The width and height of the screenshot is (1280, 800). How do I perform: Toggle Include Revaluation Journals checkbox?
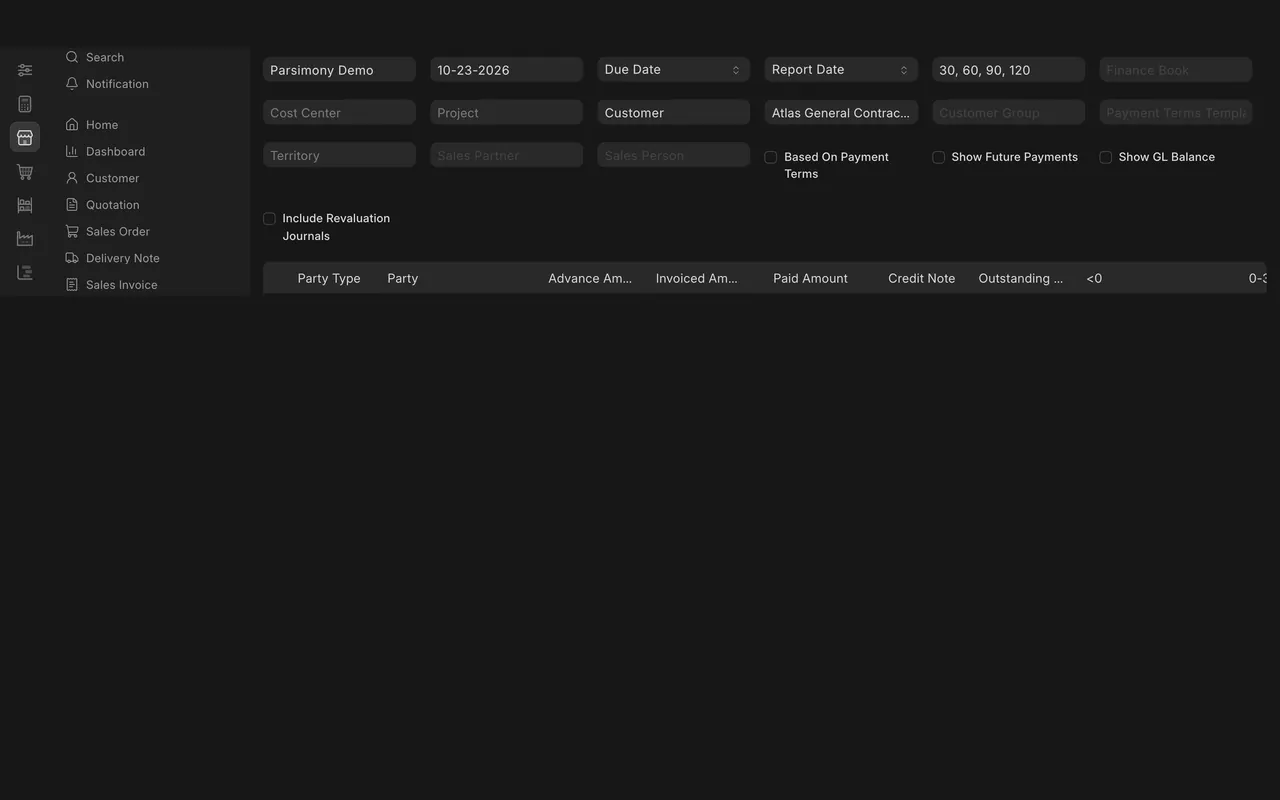pos(269,218)
